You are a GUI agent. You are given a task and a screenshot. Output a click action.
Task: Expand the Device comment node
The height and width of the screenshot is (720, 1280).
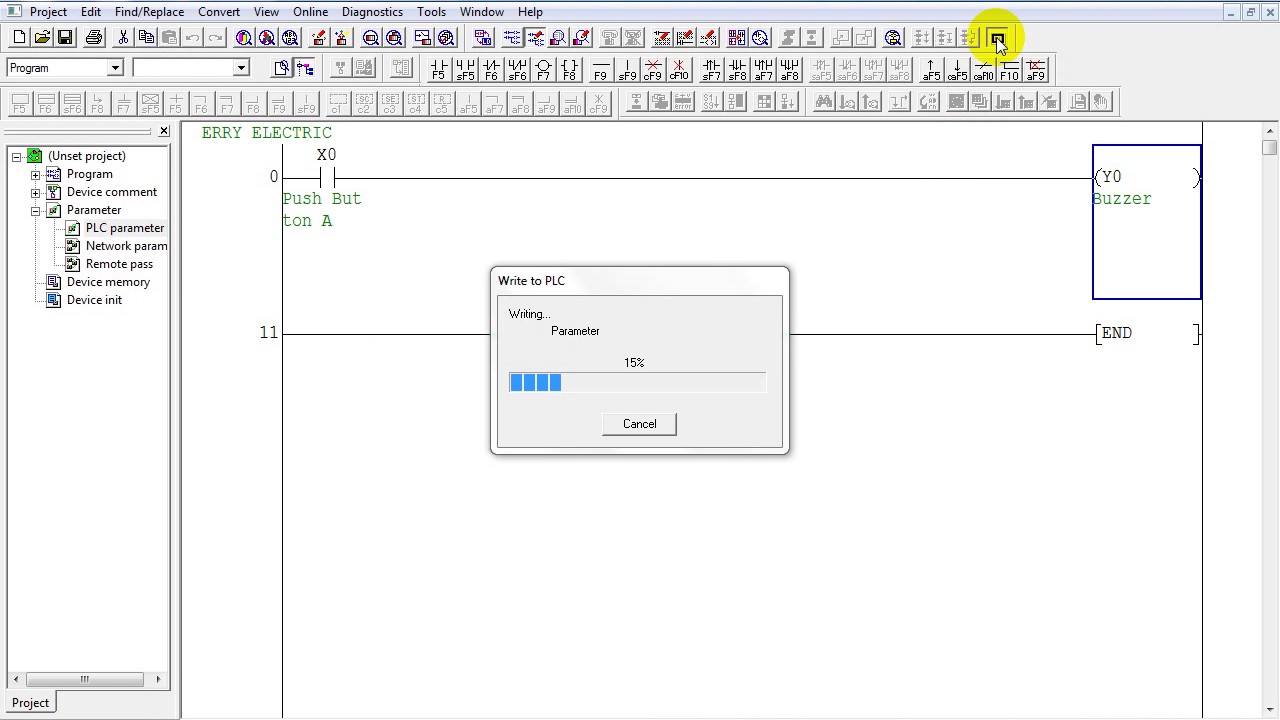(x=36, y=192)
